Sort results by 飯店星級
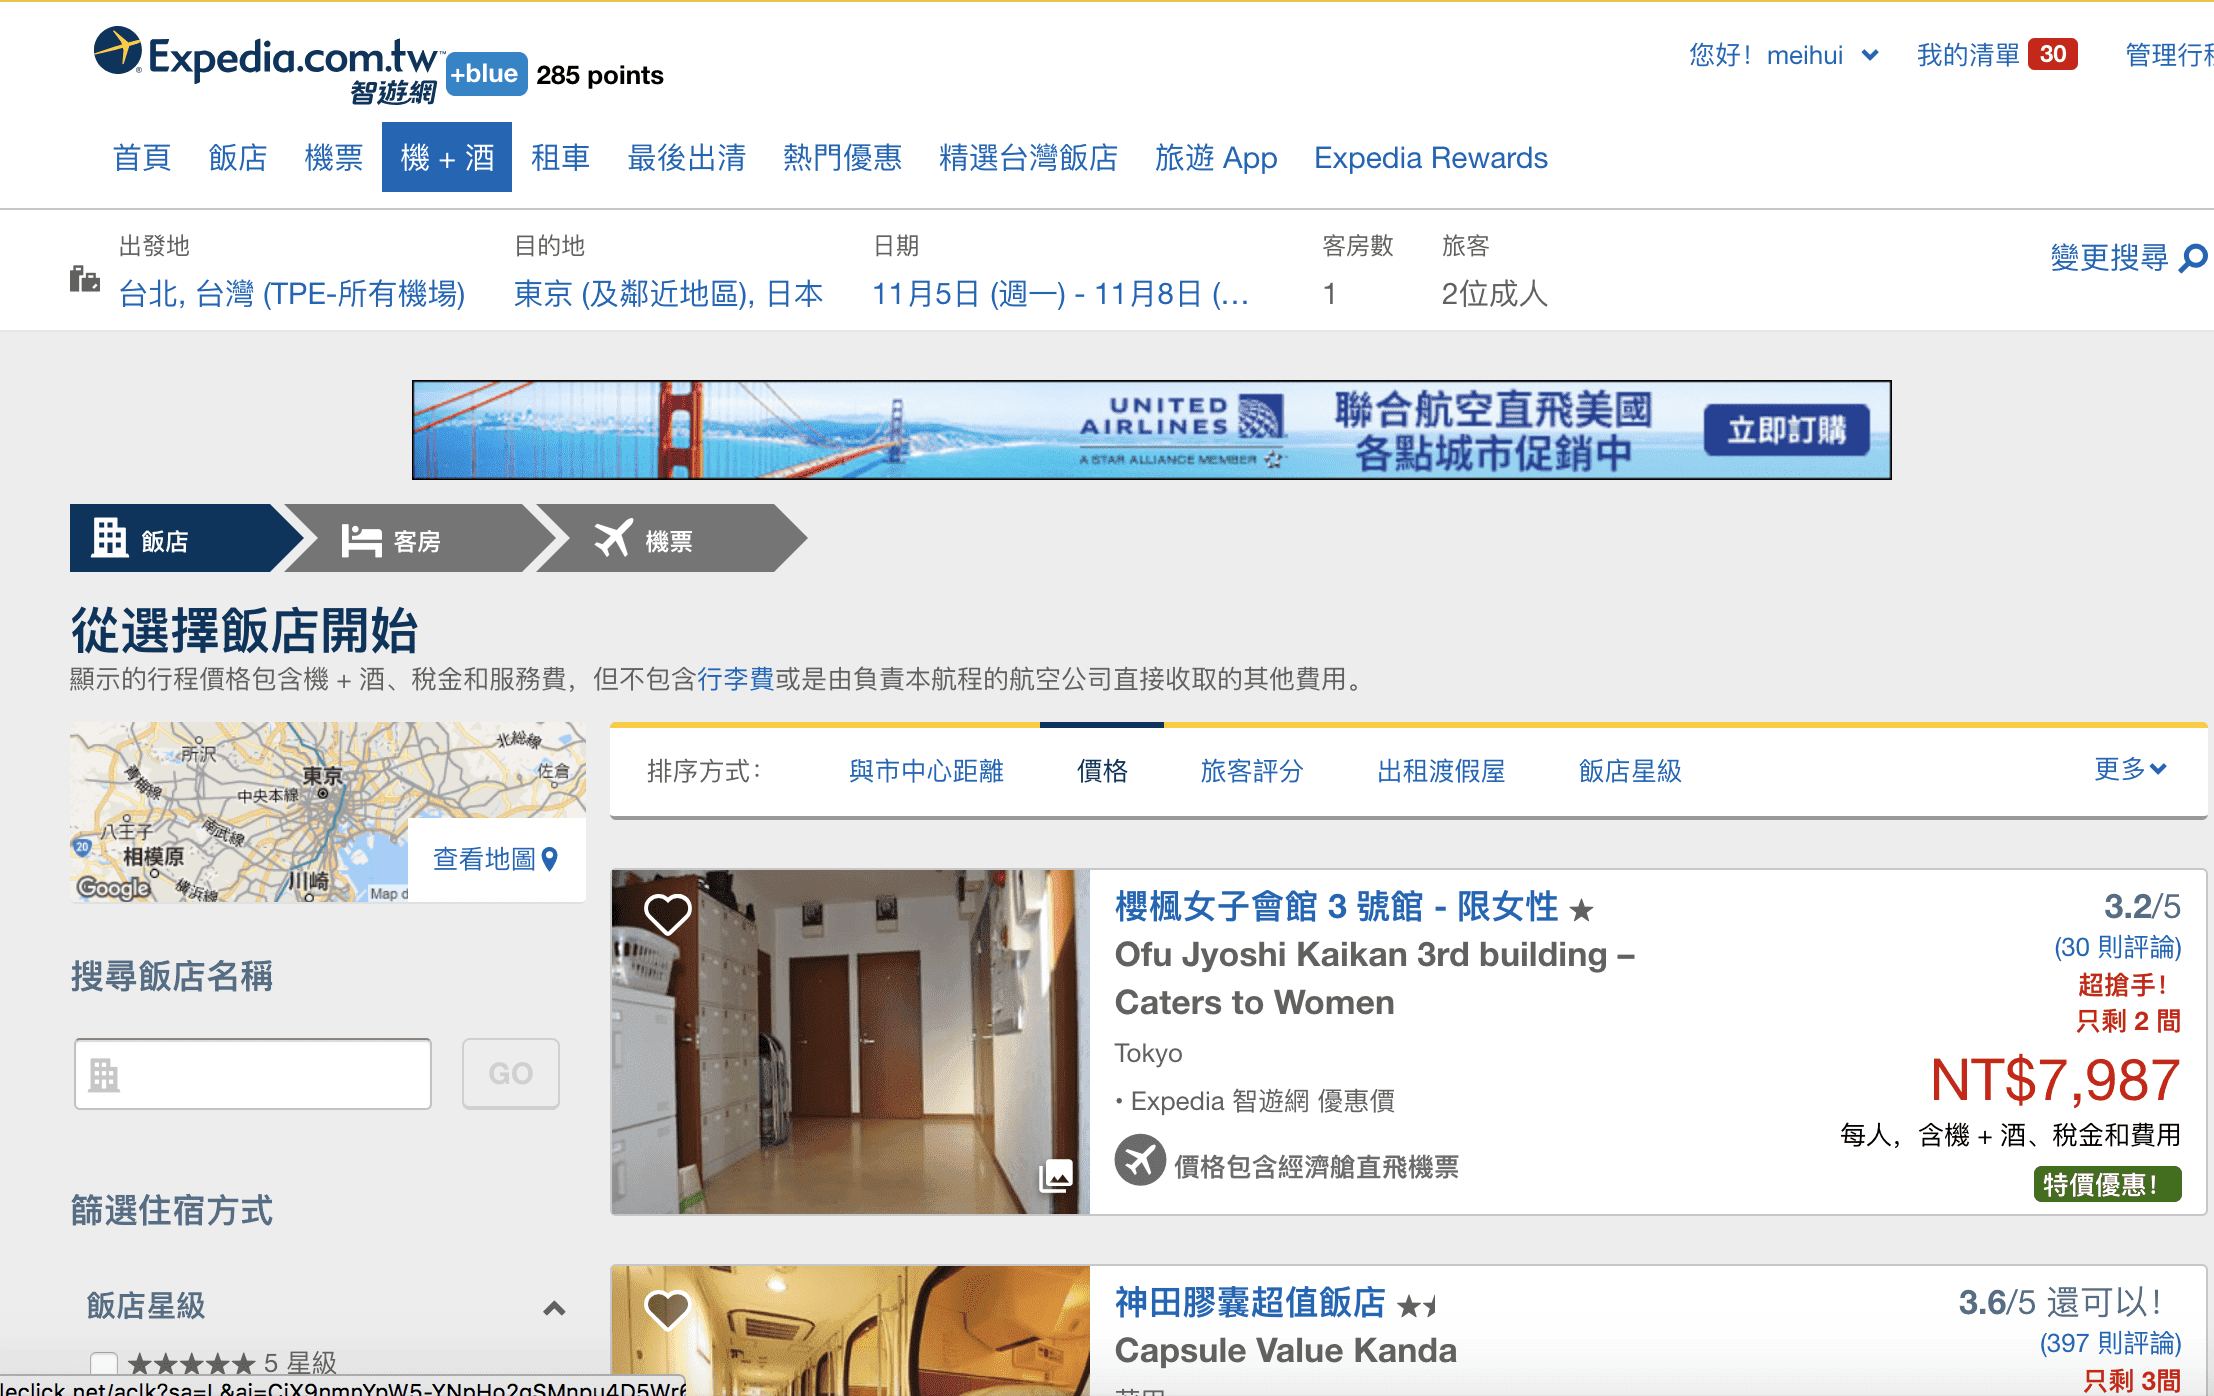Image resolution: width=2214 pixels, height=1396 pixels. (x=1630, y=771)
